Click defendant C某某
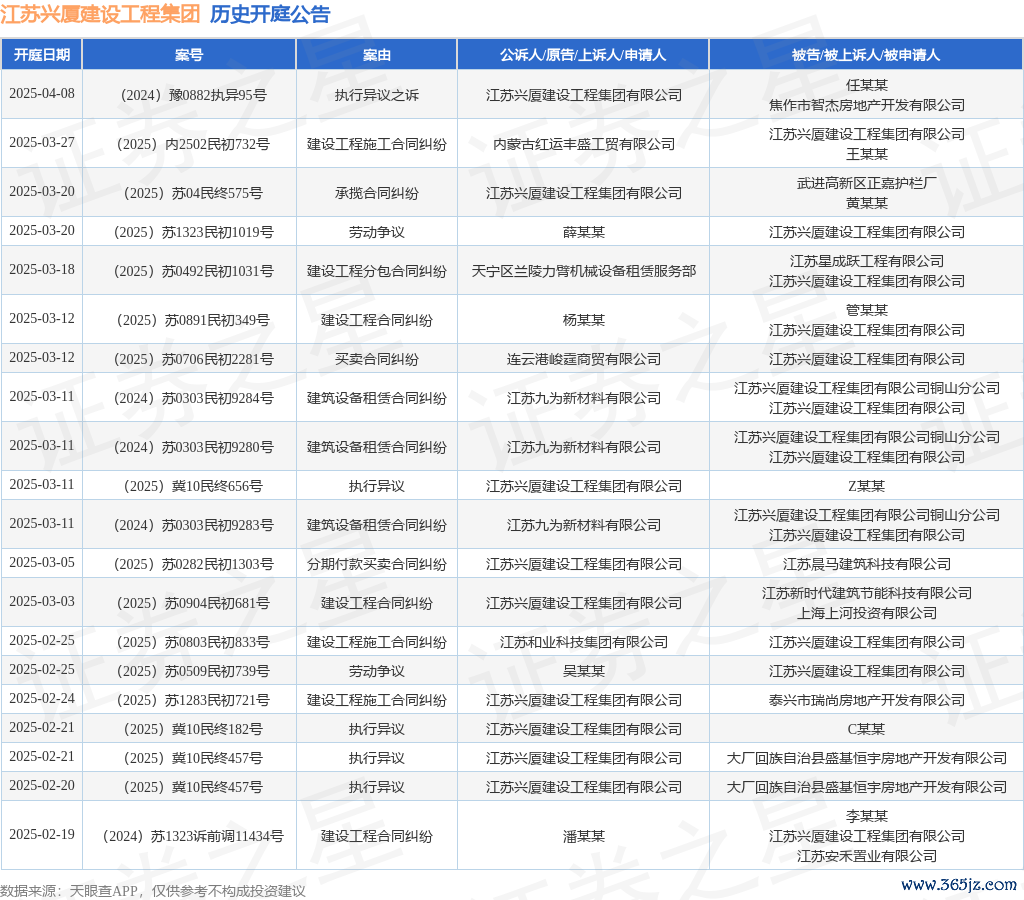 pos(867,730)
